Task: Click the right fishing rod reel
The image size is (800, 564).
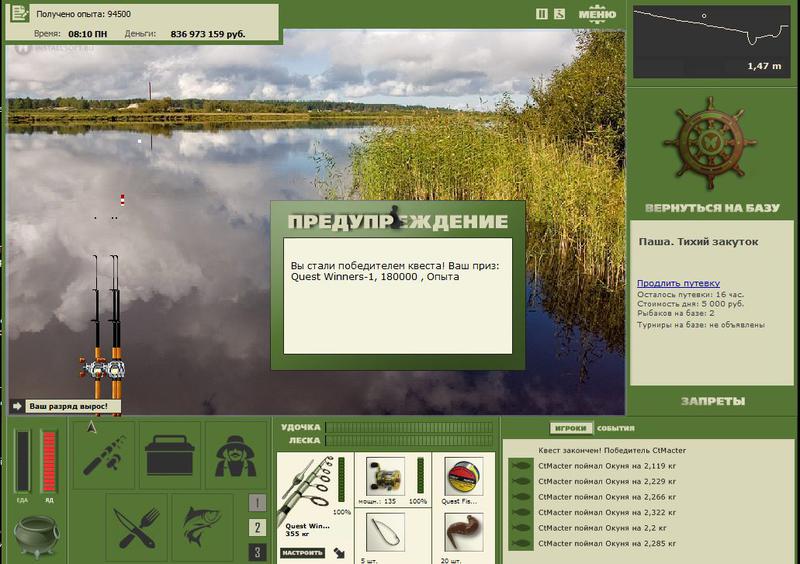Action: point(116,368)
